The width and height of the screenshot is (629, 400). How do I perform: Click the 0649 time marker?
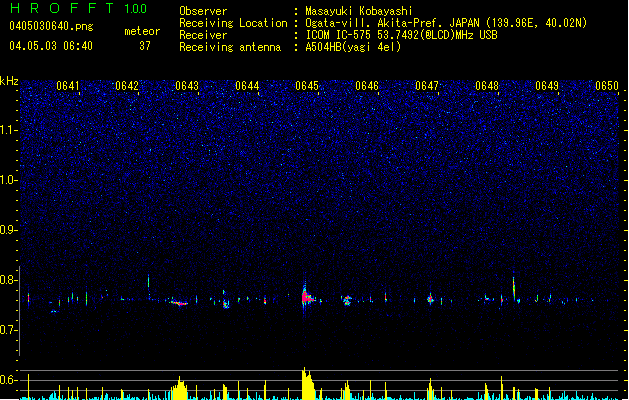547,86
